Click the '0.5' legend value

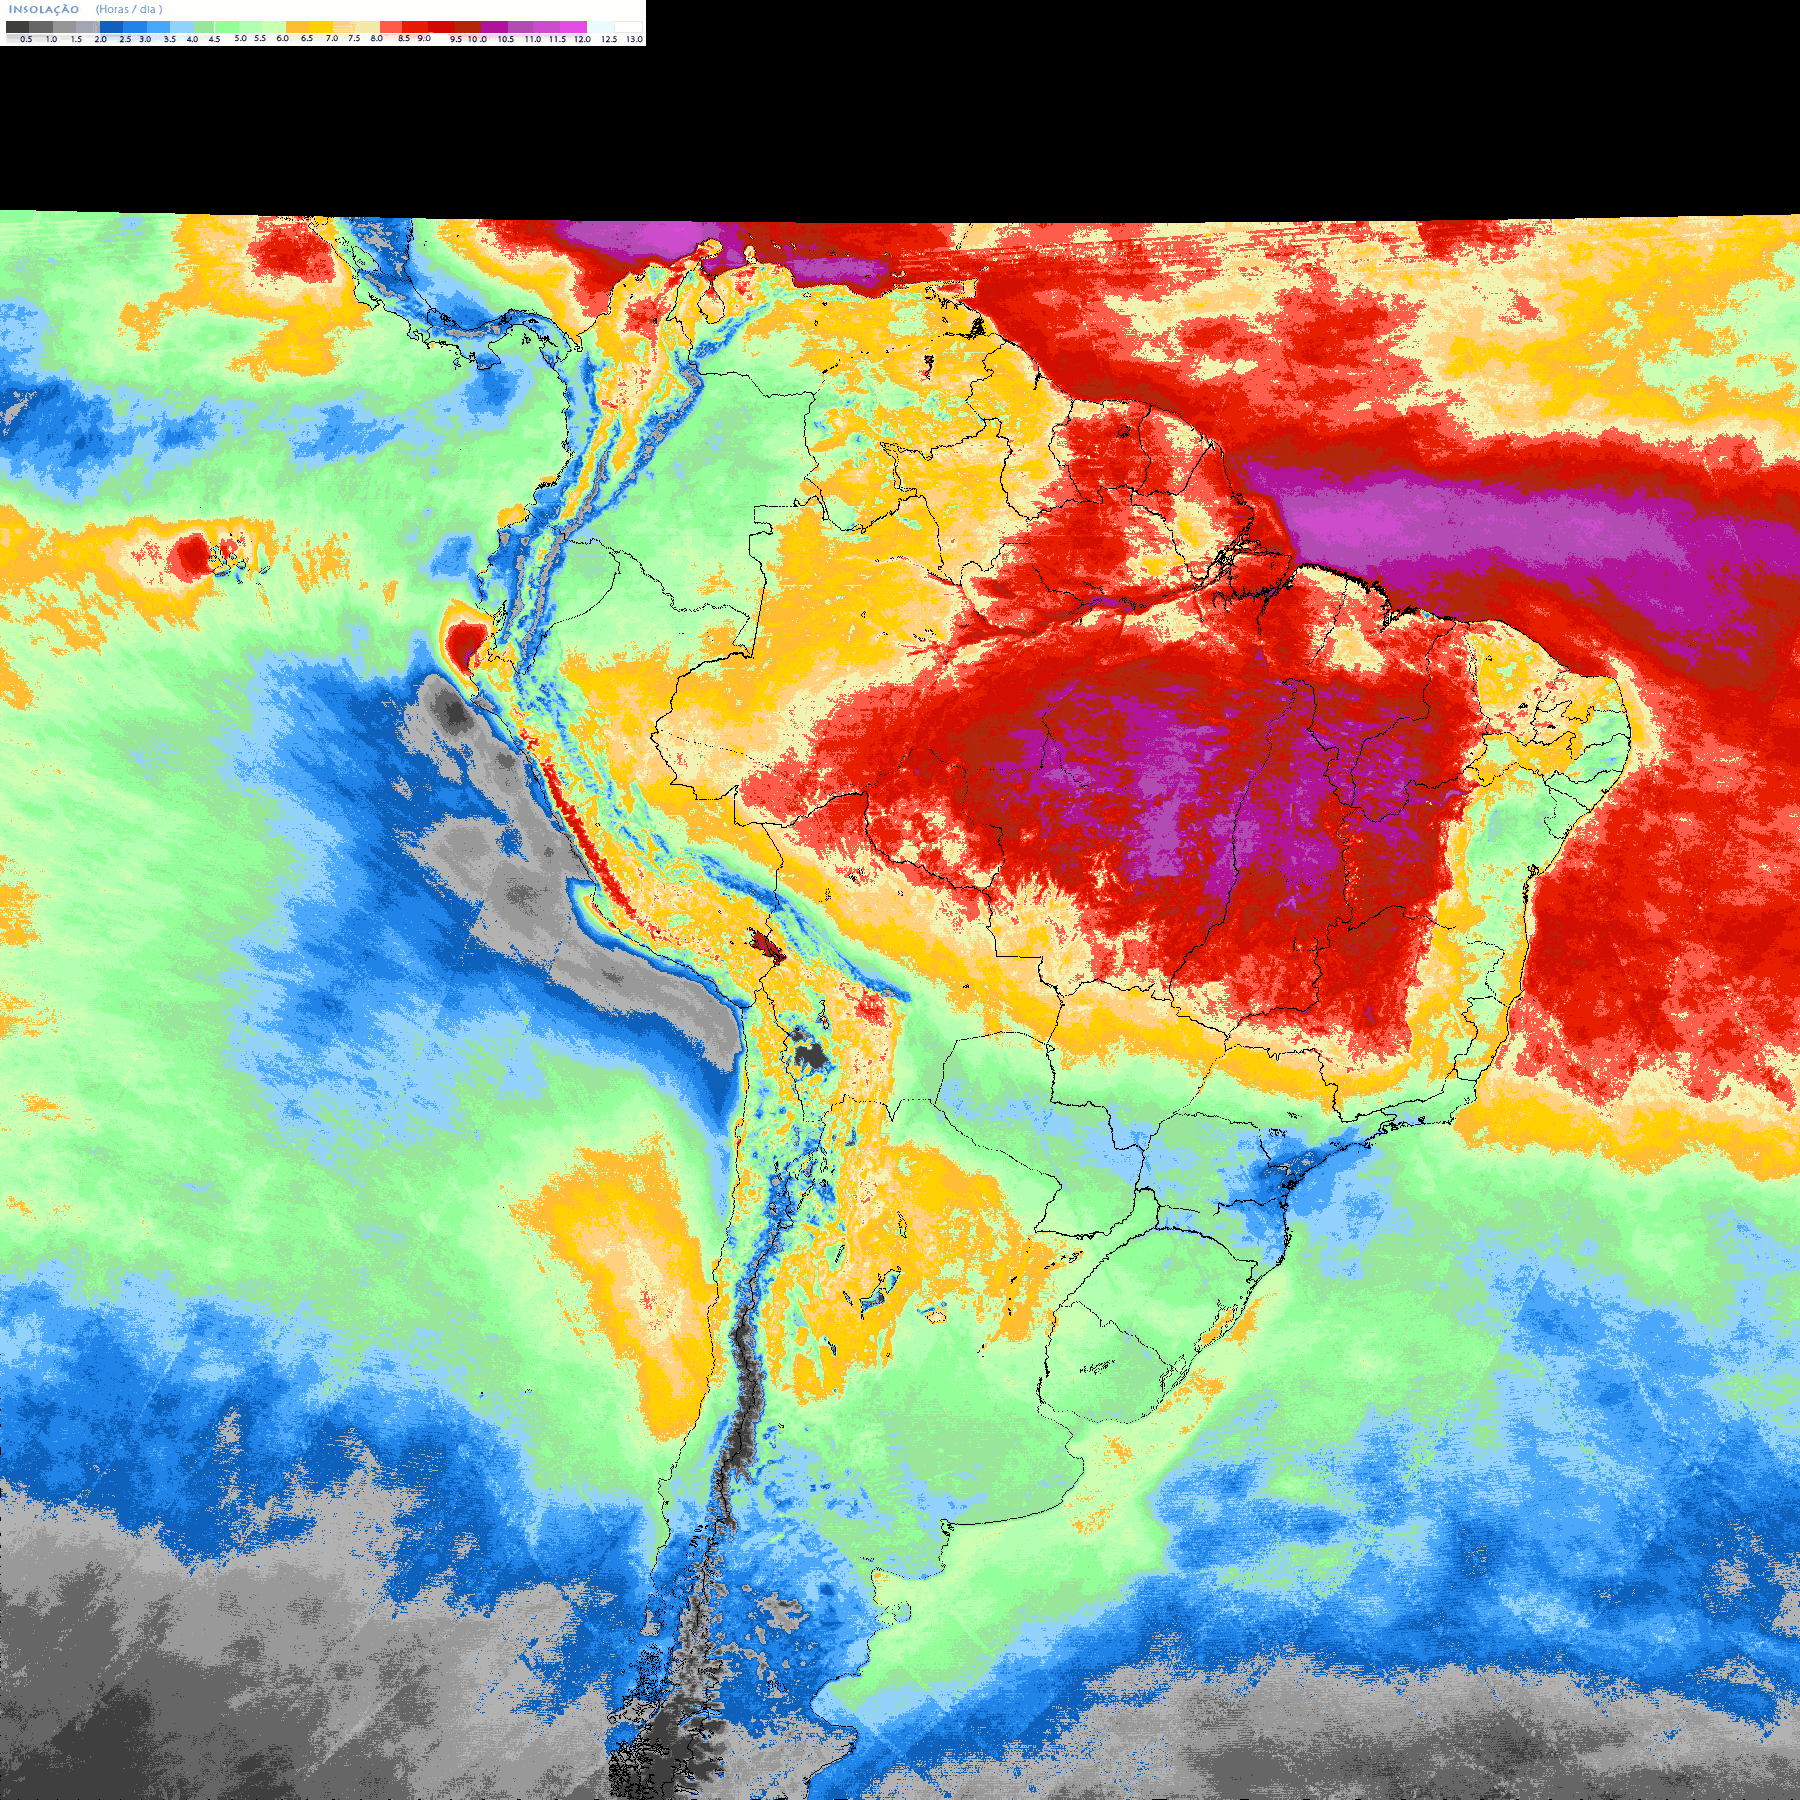pyautogui.click(x=26, y=39)
